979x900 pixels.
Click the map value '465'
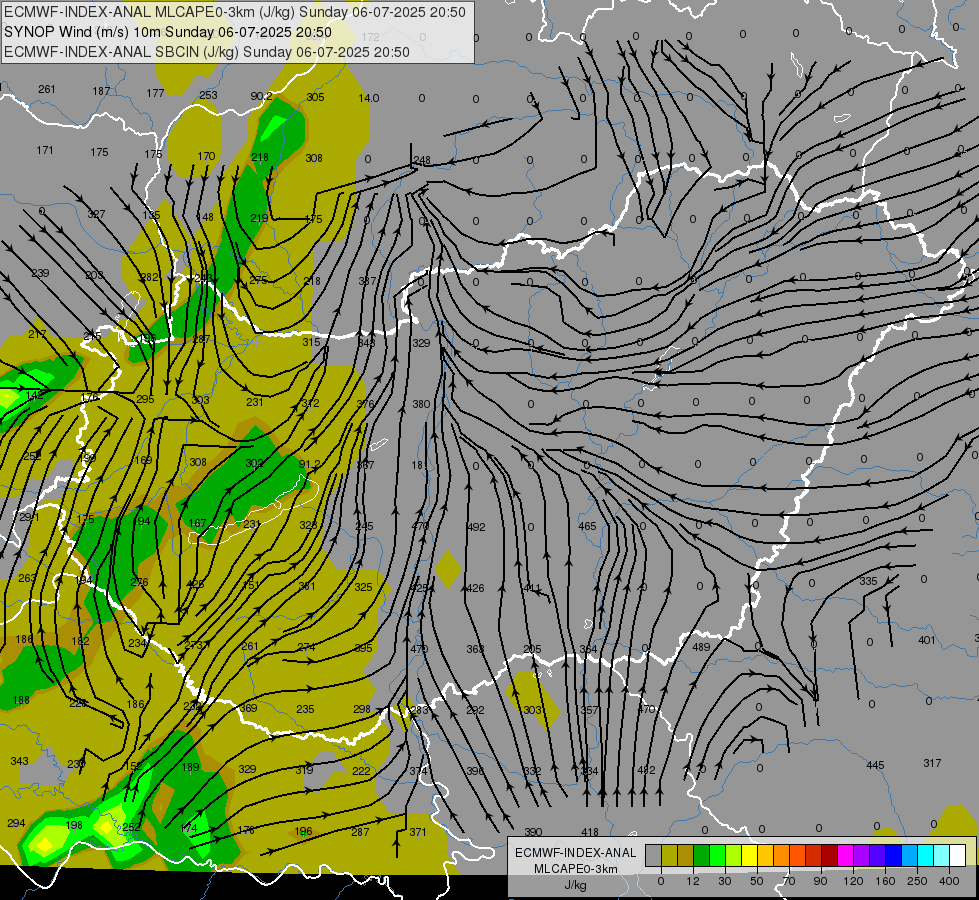587,527
